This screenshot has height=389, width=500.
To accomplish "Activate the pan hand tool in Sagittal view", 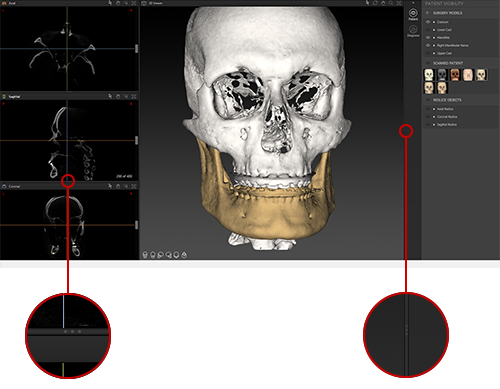I will [118, 96].
